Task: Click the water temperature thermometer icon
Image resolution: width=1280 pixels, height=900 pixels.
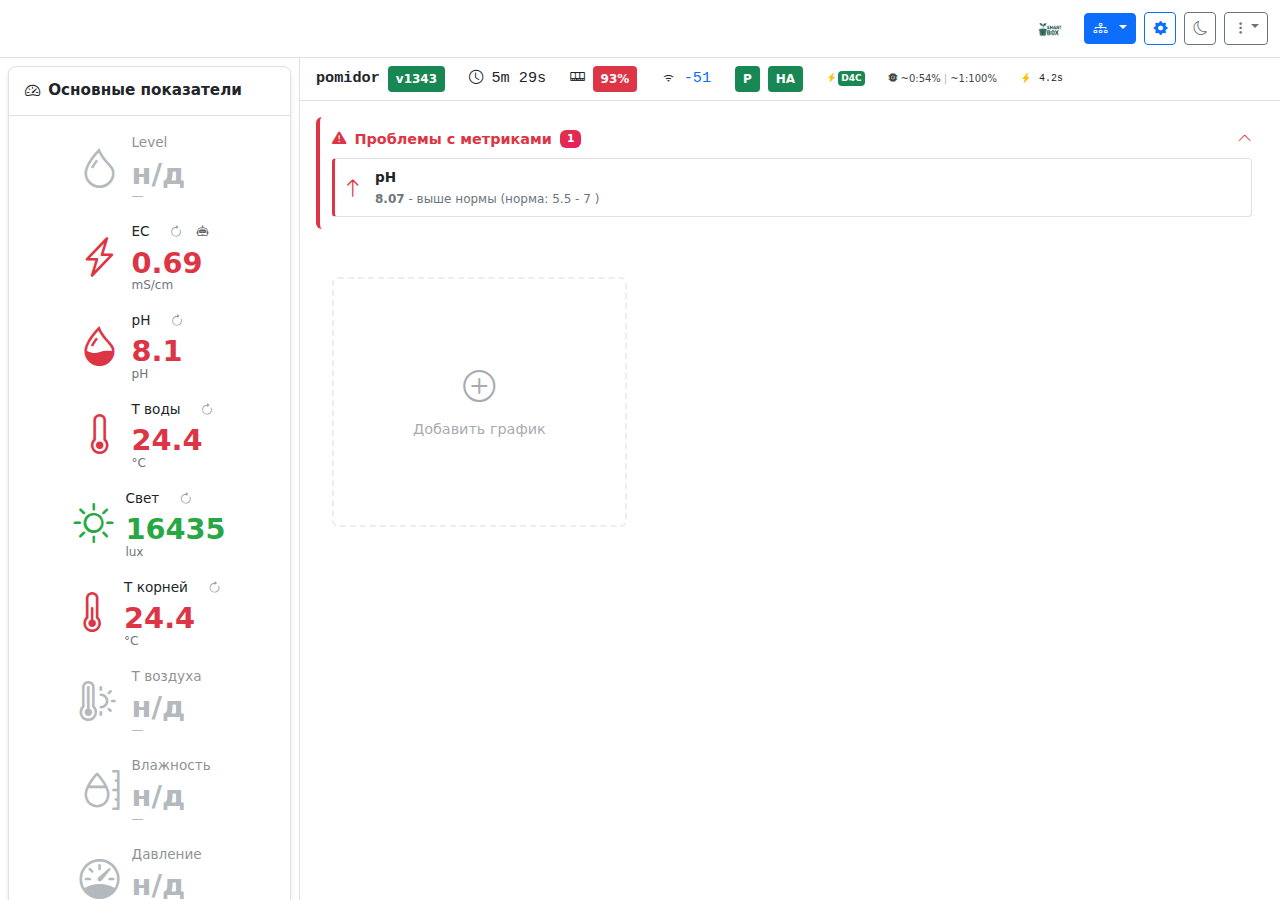Action: click(x=99, y=435)
